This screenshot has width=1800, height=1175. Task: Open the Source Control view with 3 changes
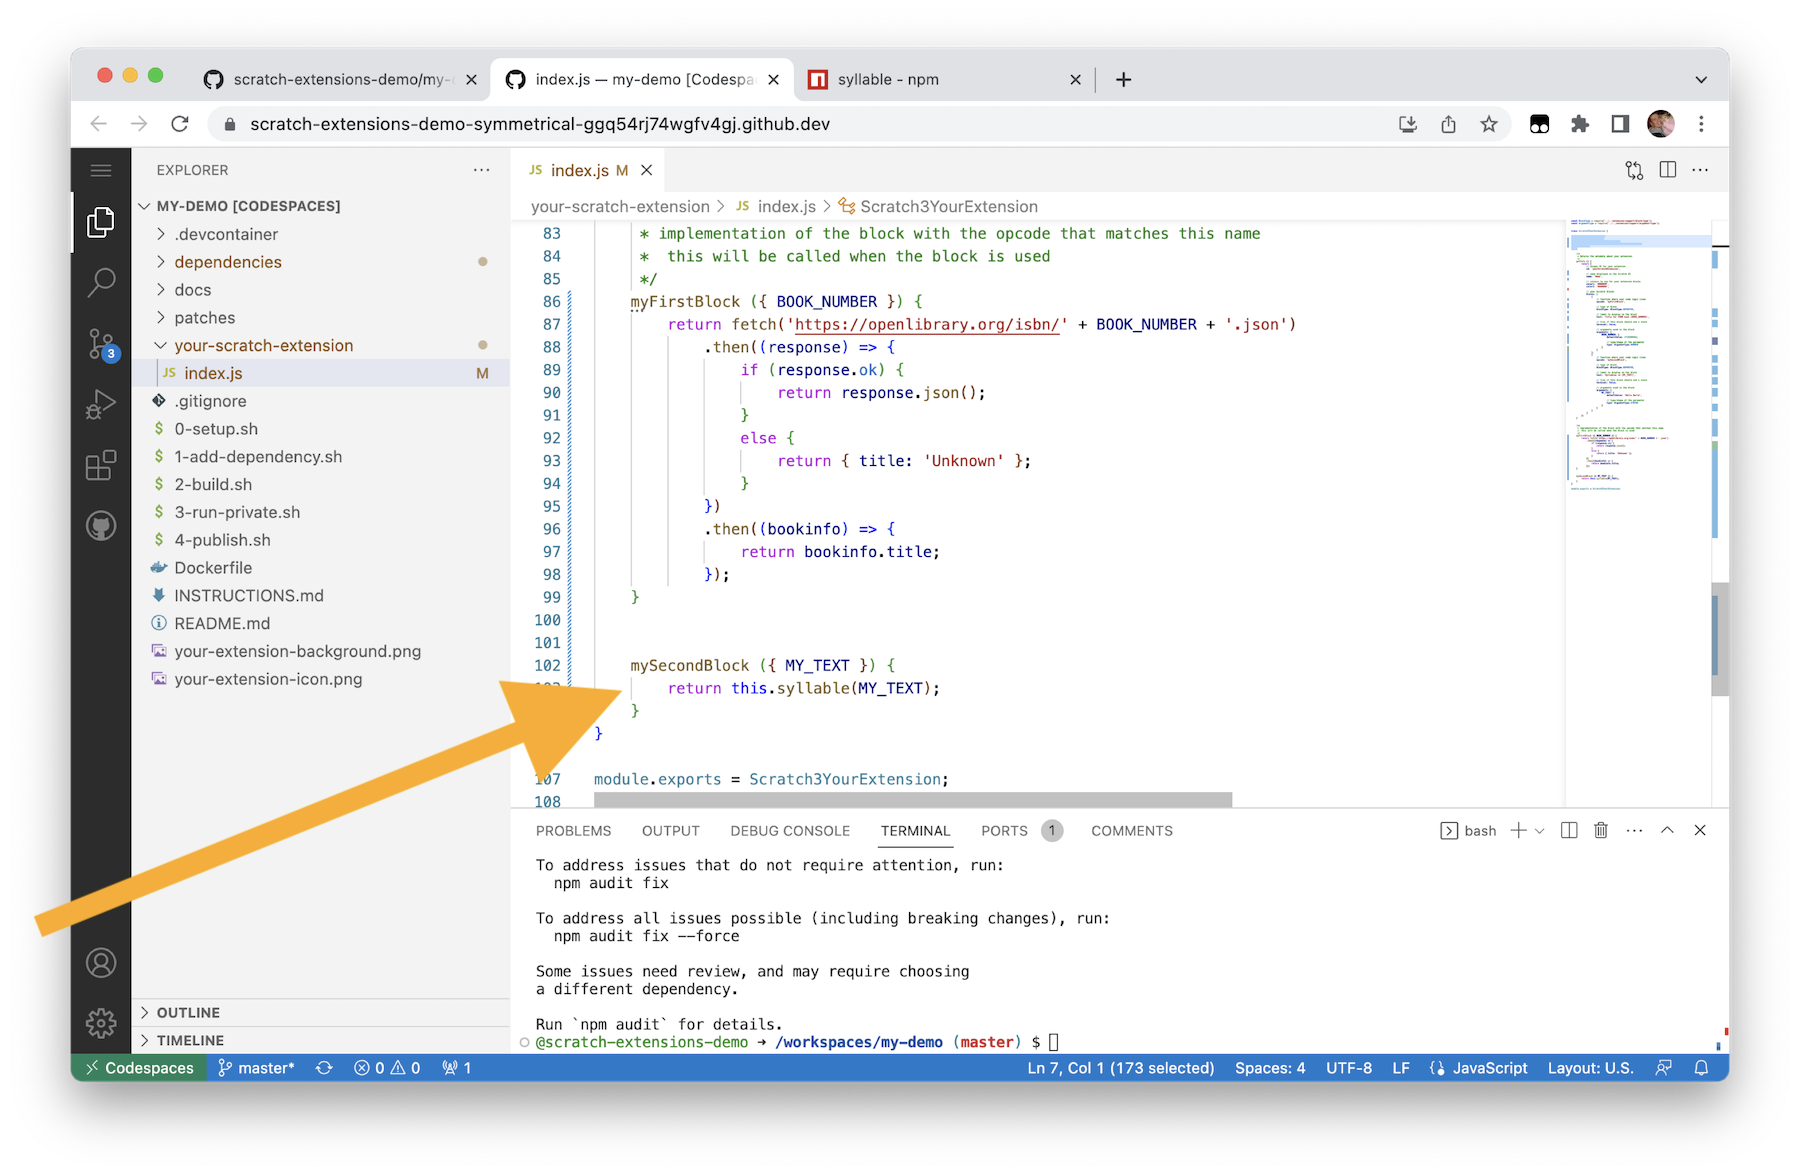click(x=100, y=345)
